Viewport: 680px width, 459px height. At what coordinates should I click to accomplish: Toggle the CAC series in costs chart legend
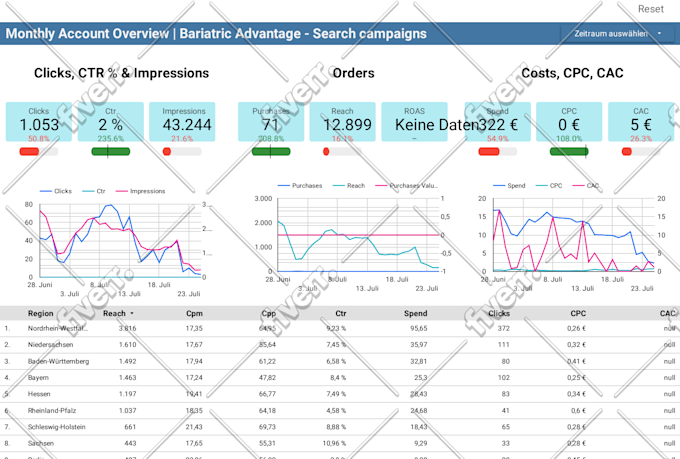586,186
